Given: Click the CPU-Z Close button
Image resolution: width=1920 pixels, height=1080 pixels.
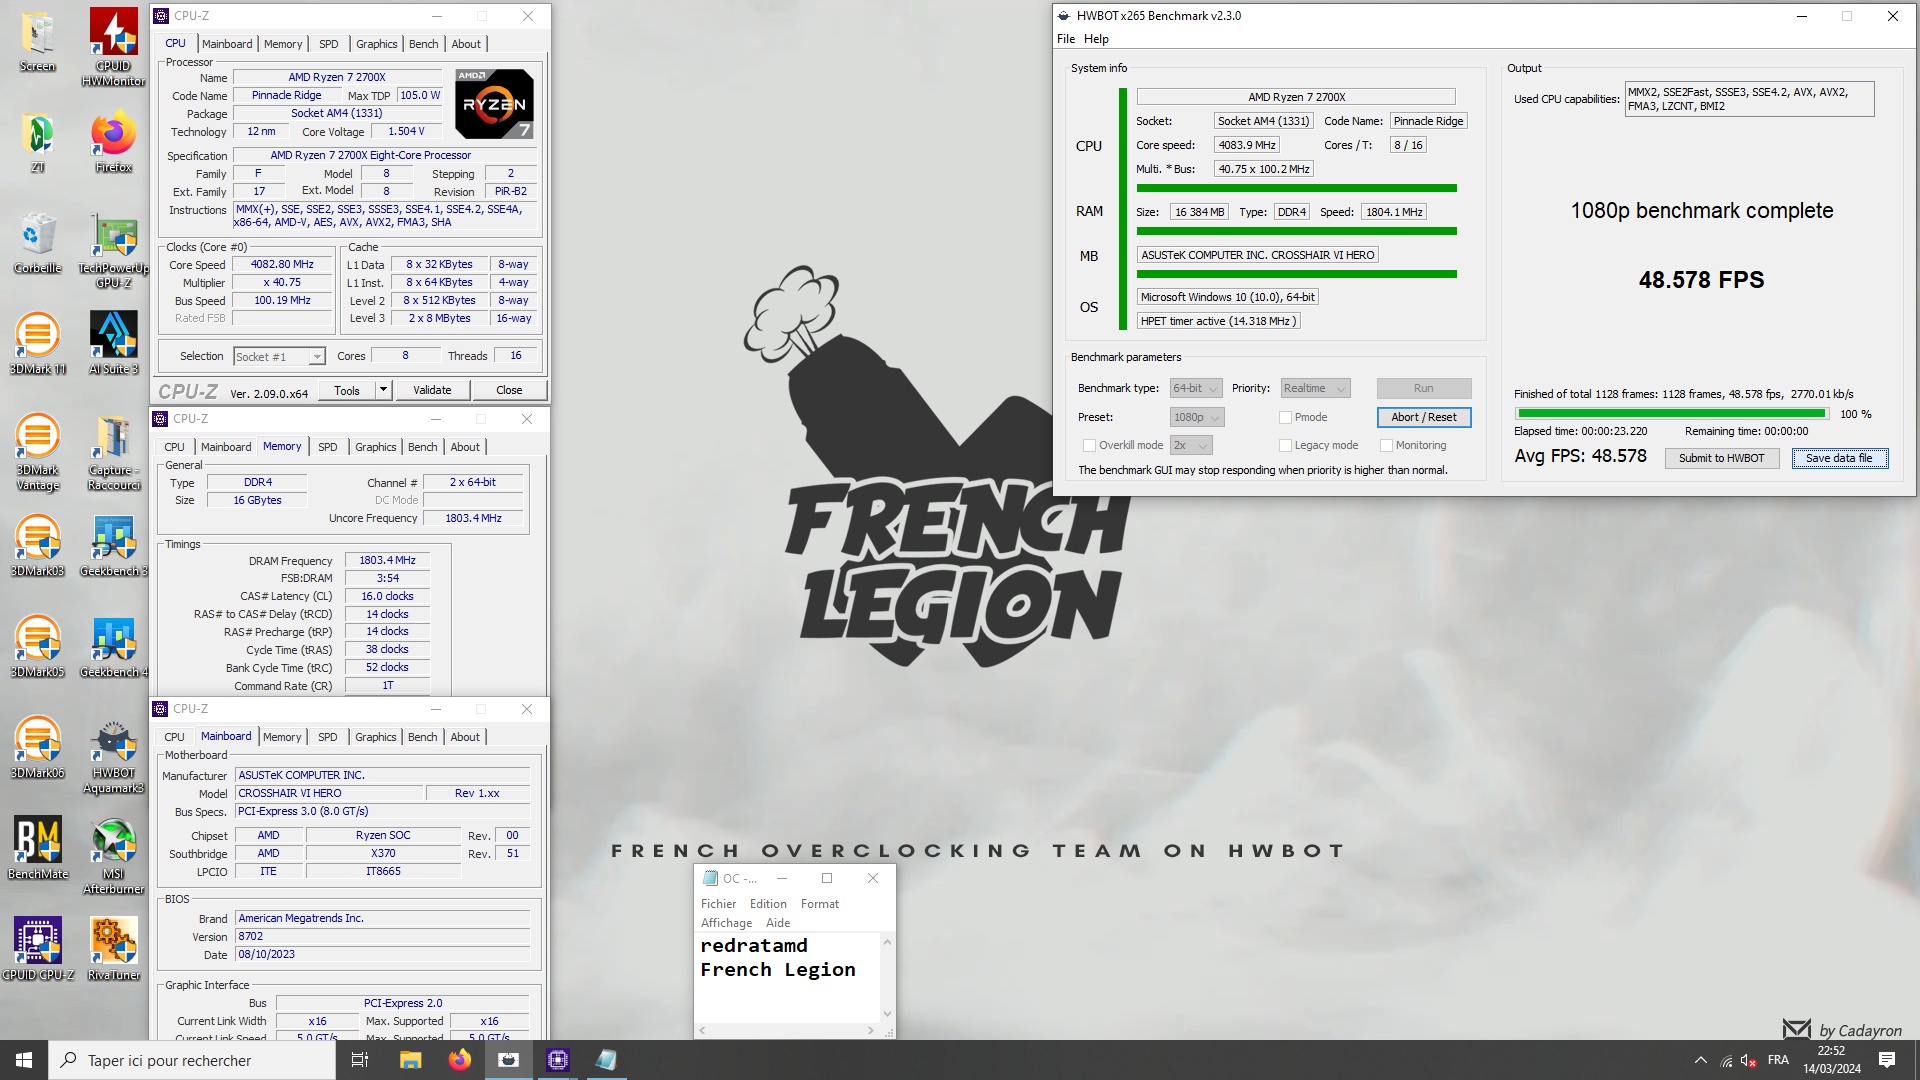Looking at the screenshot, I should pos(509,390).
